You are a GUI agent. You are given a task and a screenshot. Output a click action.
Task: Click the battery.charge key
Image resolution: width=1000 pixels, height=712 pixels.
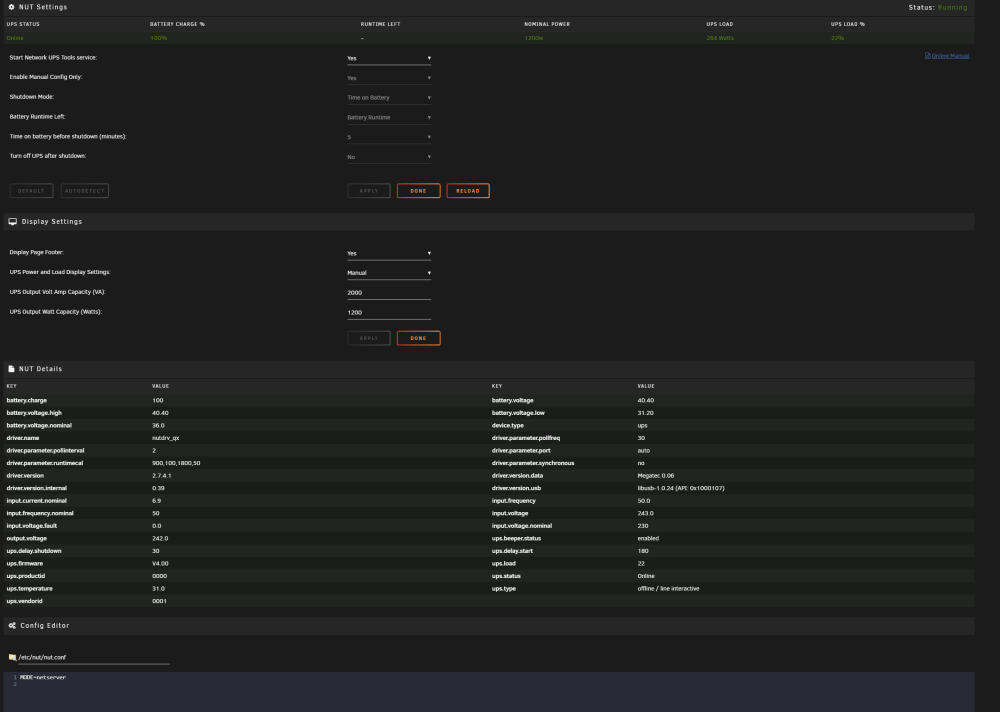coord(27,401)
